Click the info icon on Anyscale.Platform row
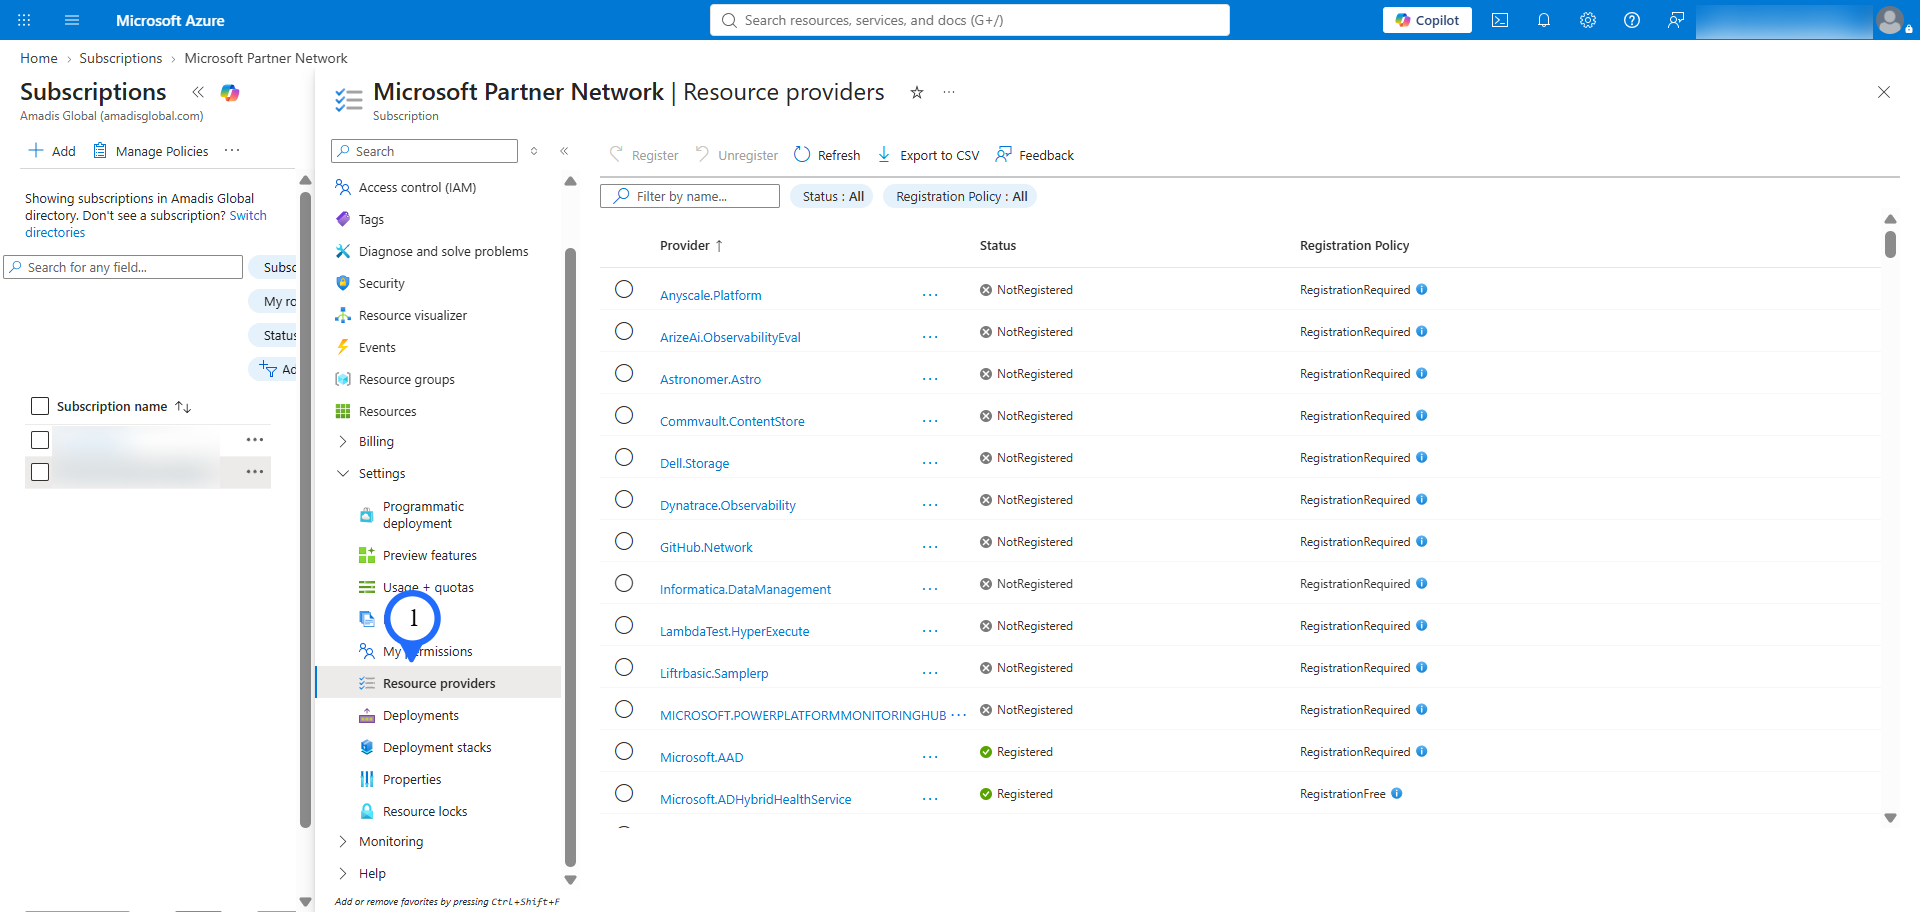 1422,290
